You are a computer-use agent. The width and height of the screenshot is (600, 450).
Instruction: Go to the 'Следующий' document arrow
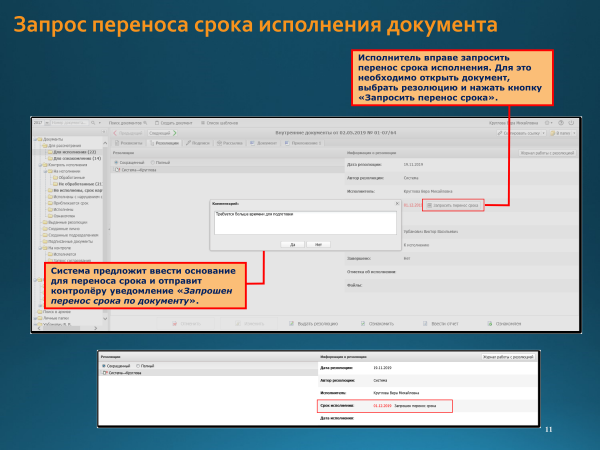click(x=164, y=132)
